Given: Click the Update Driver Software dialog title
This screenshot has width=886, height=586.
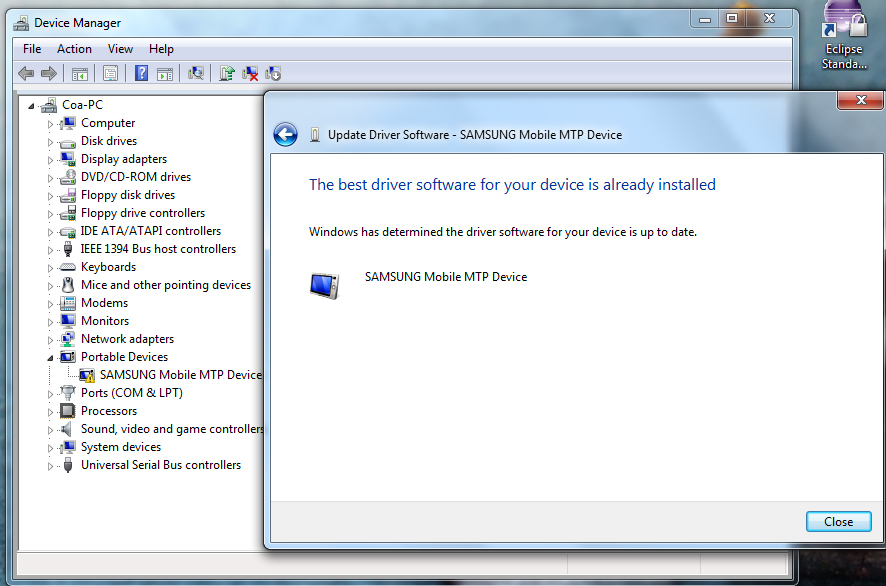Looking at the screenshot, I should click(x=475, y=135).
